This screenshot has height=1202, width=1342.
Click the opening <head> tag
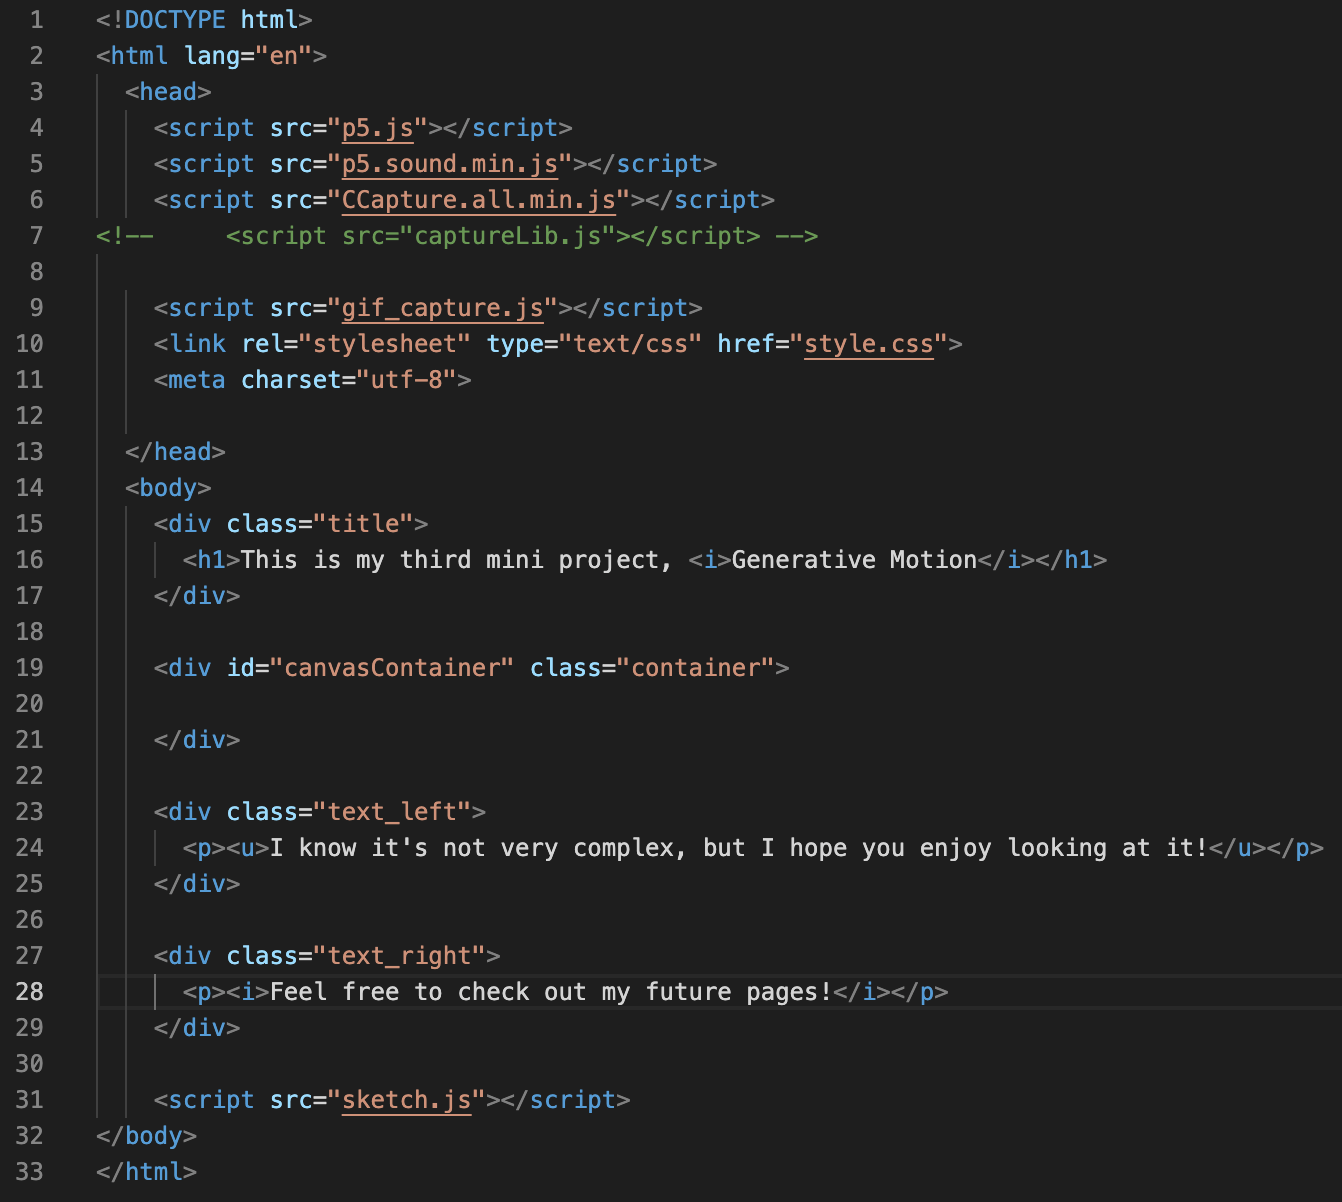coord(169,92)
